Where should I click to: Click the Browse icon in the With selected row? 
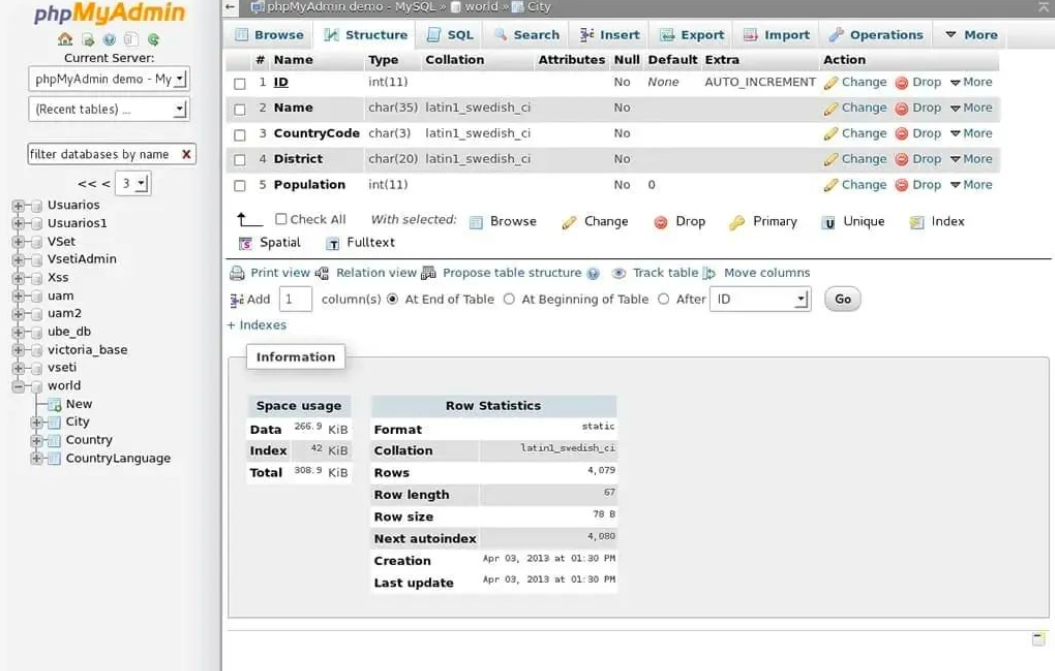(476, 222)
